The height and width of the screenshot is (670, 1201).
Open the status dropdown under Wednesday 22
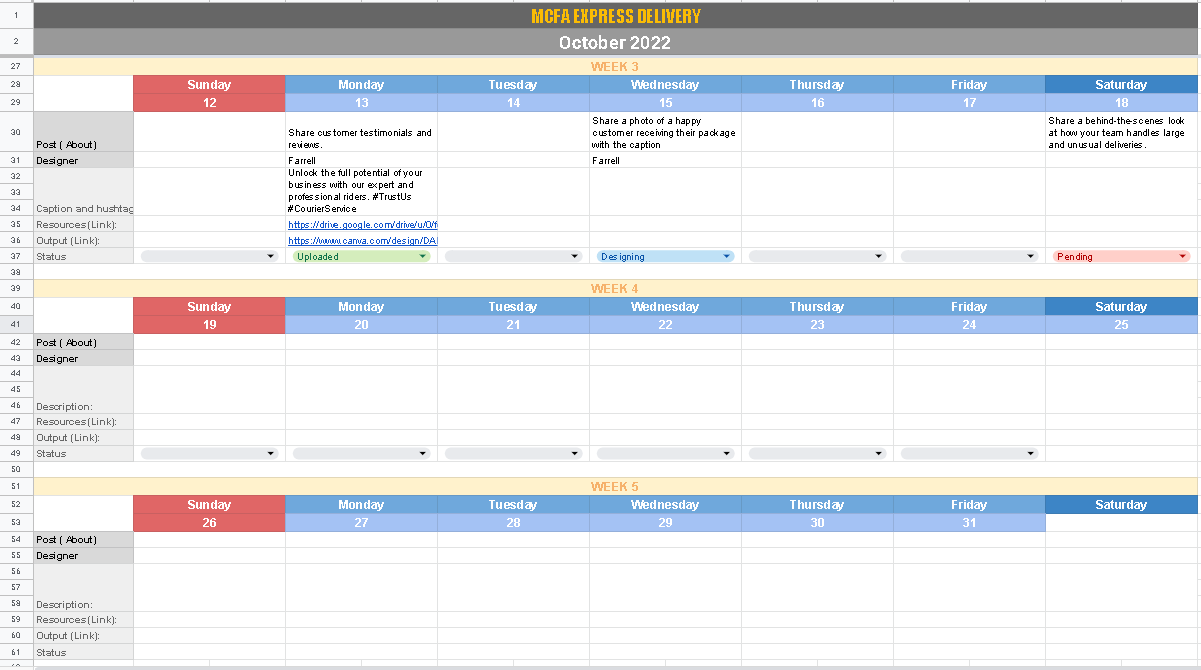[x=665, y=453]
